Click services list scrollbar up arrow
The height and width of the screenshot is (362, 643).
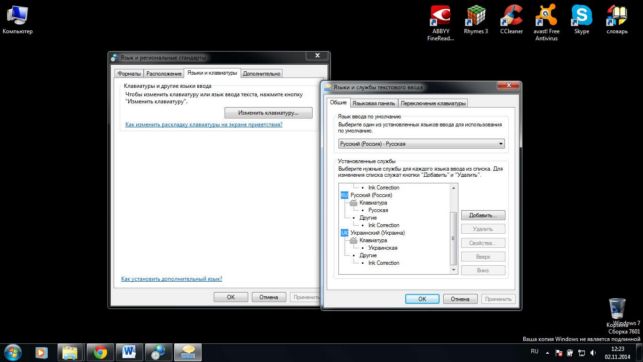coord(454,188)
